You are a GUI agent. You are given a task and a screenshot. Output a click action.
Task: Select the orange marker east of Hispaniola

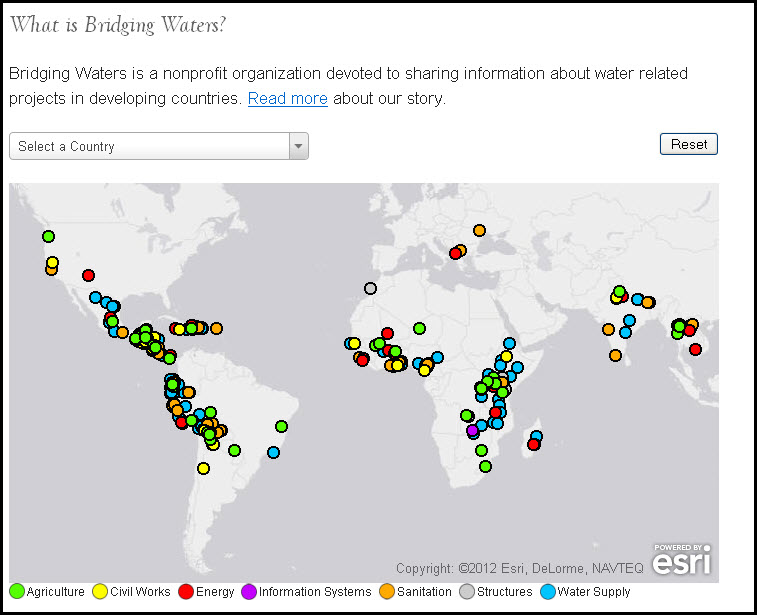tap(216, 328)
